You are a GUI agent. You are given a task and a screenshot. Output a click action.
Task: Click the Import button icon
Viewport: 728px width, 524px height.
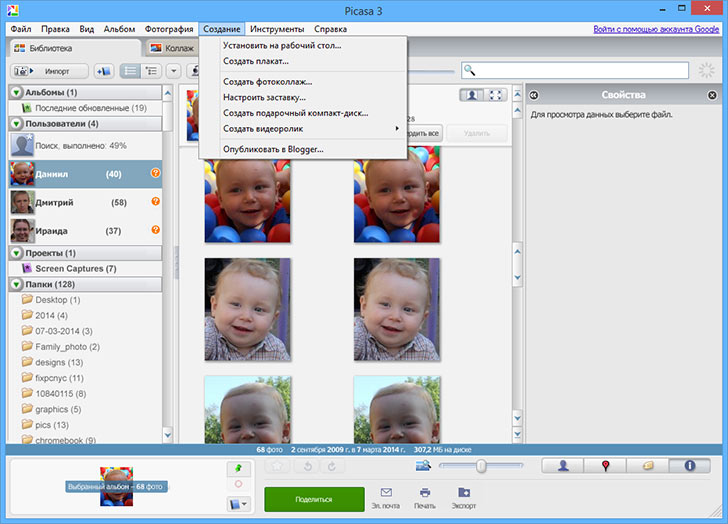[x=49, y=71]
